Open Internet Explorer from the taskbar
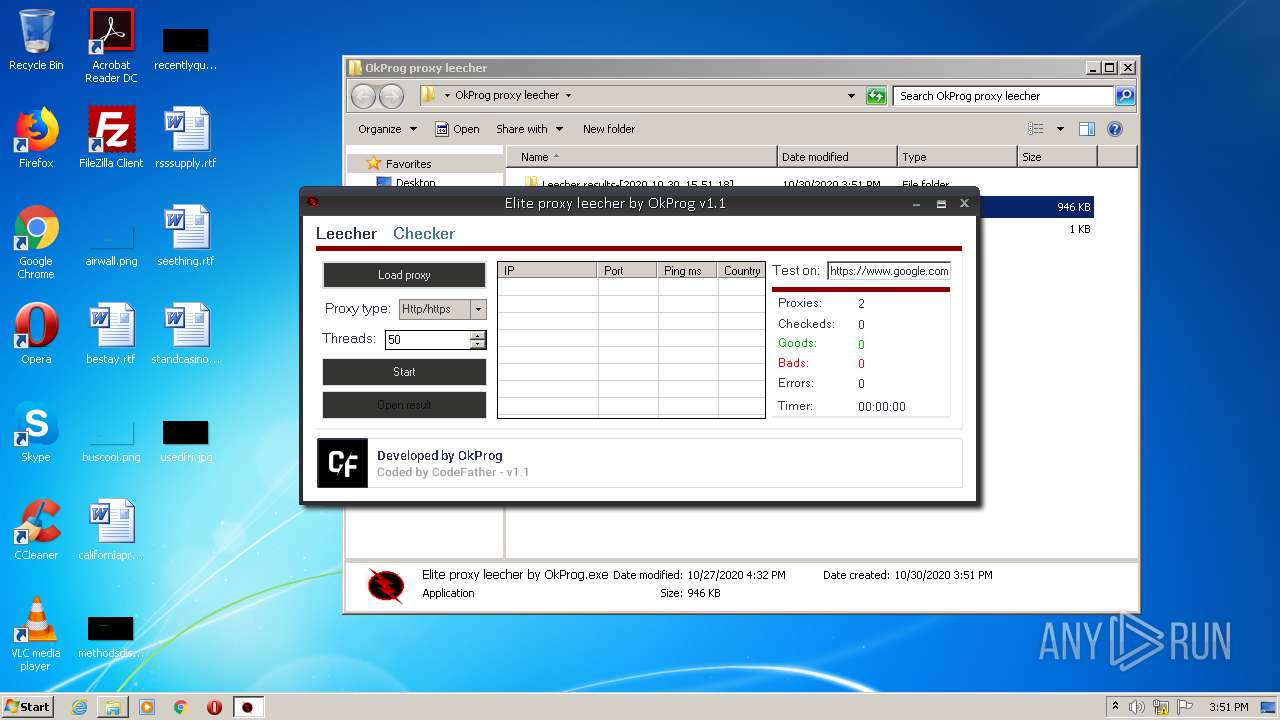Viewport: 1280px width, 720px height. click(x=79, y=707)
